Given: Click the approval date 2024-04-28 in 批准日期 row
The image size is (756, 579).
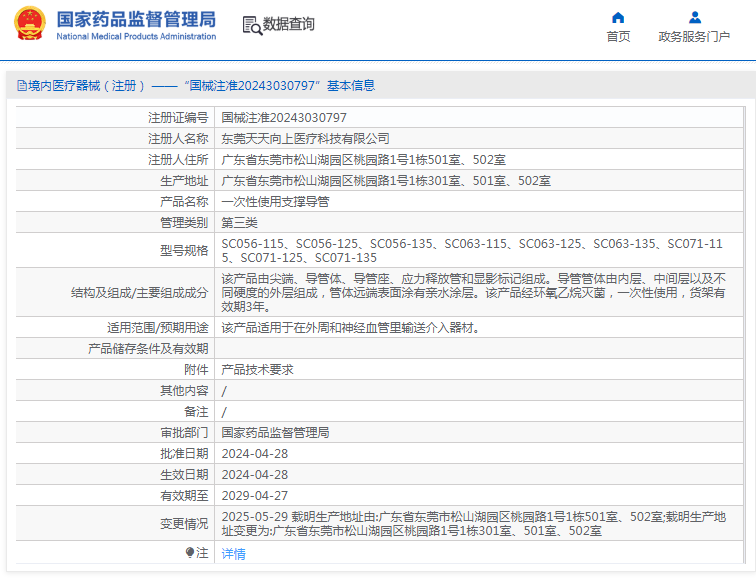Looking at the screenshot, I should point(255,454).
